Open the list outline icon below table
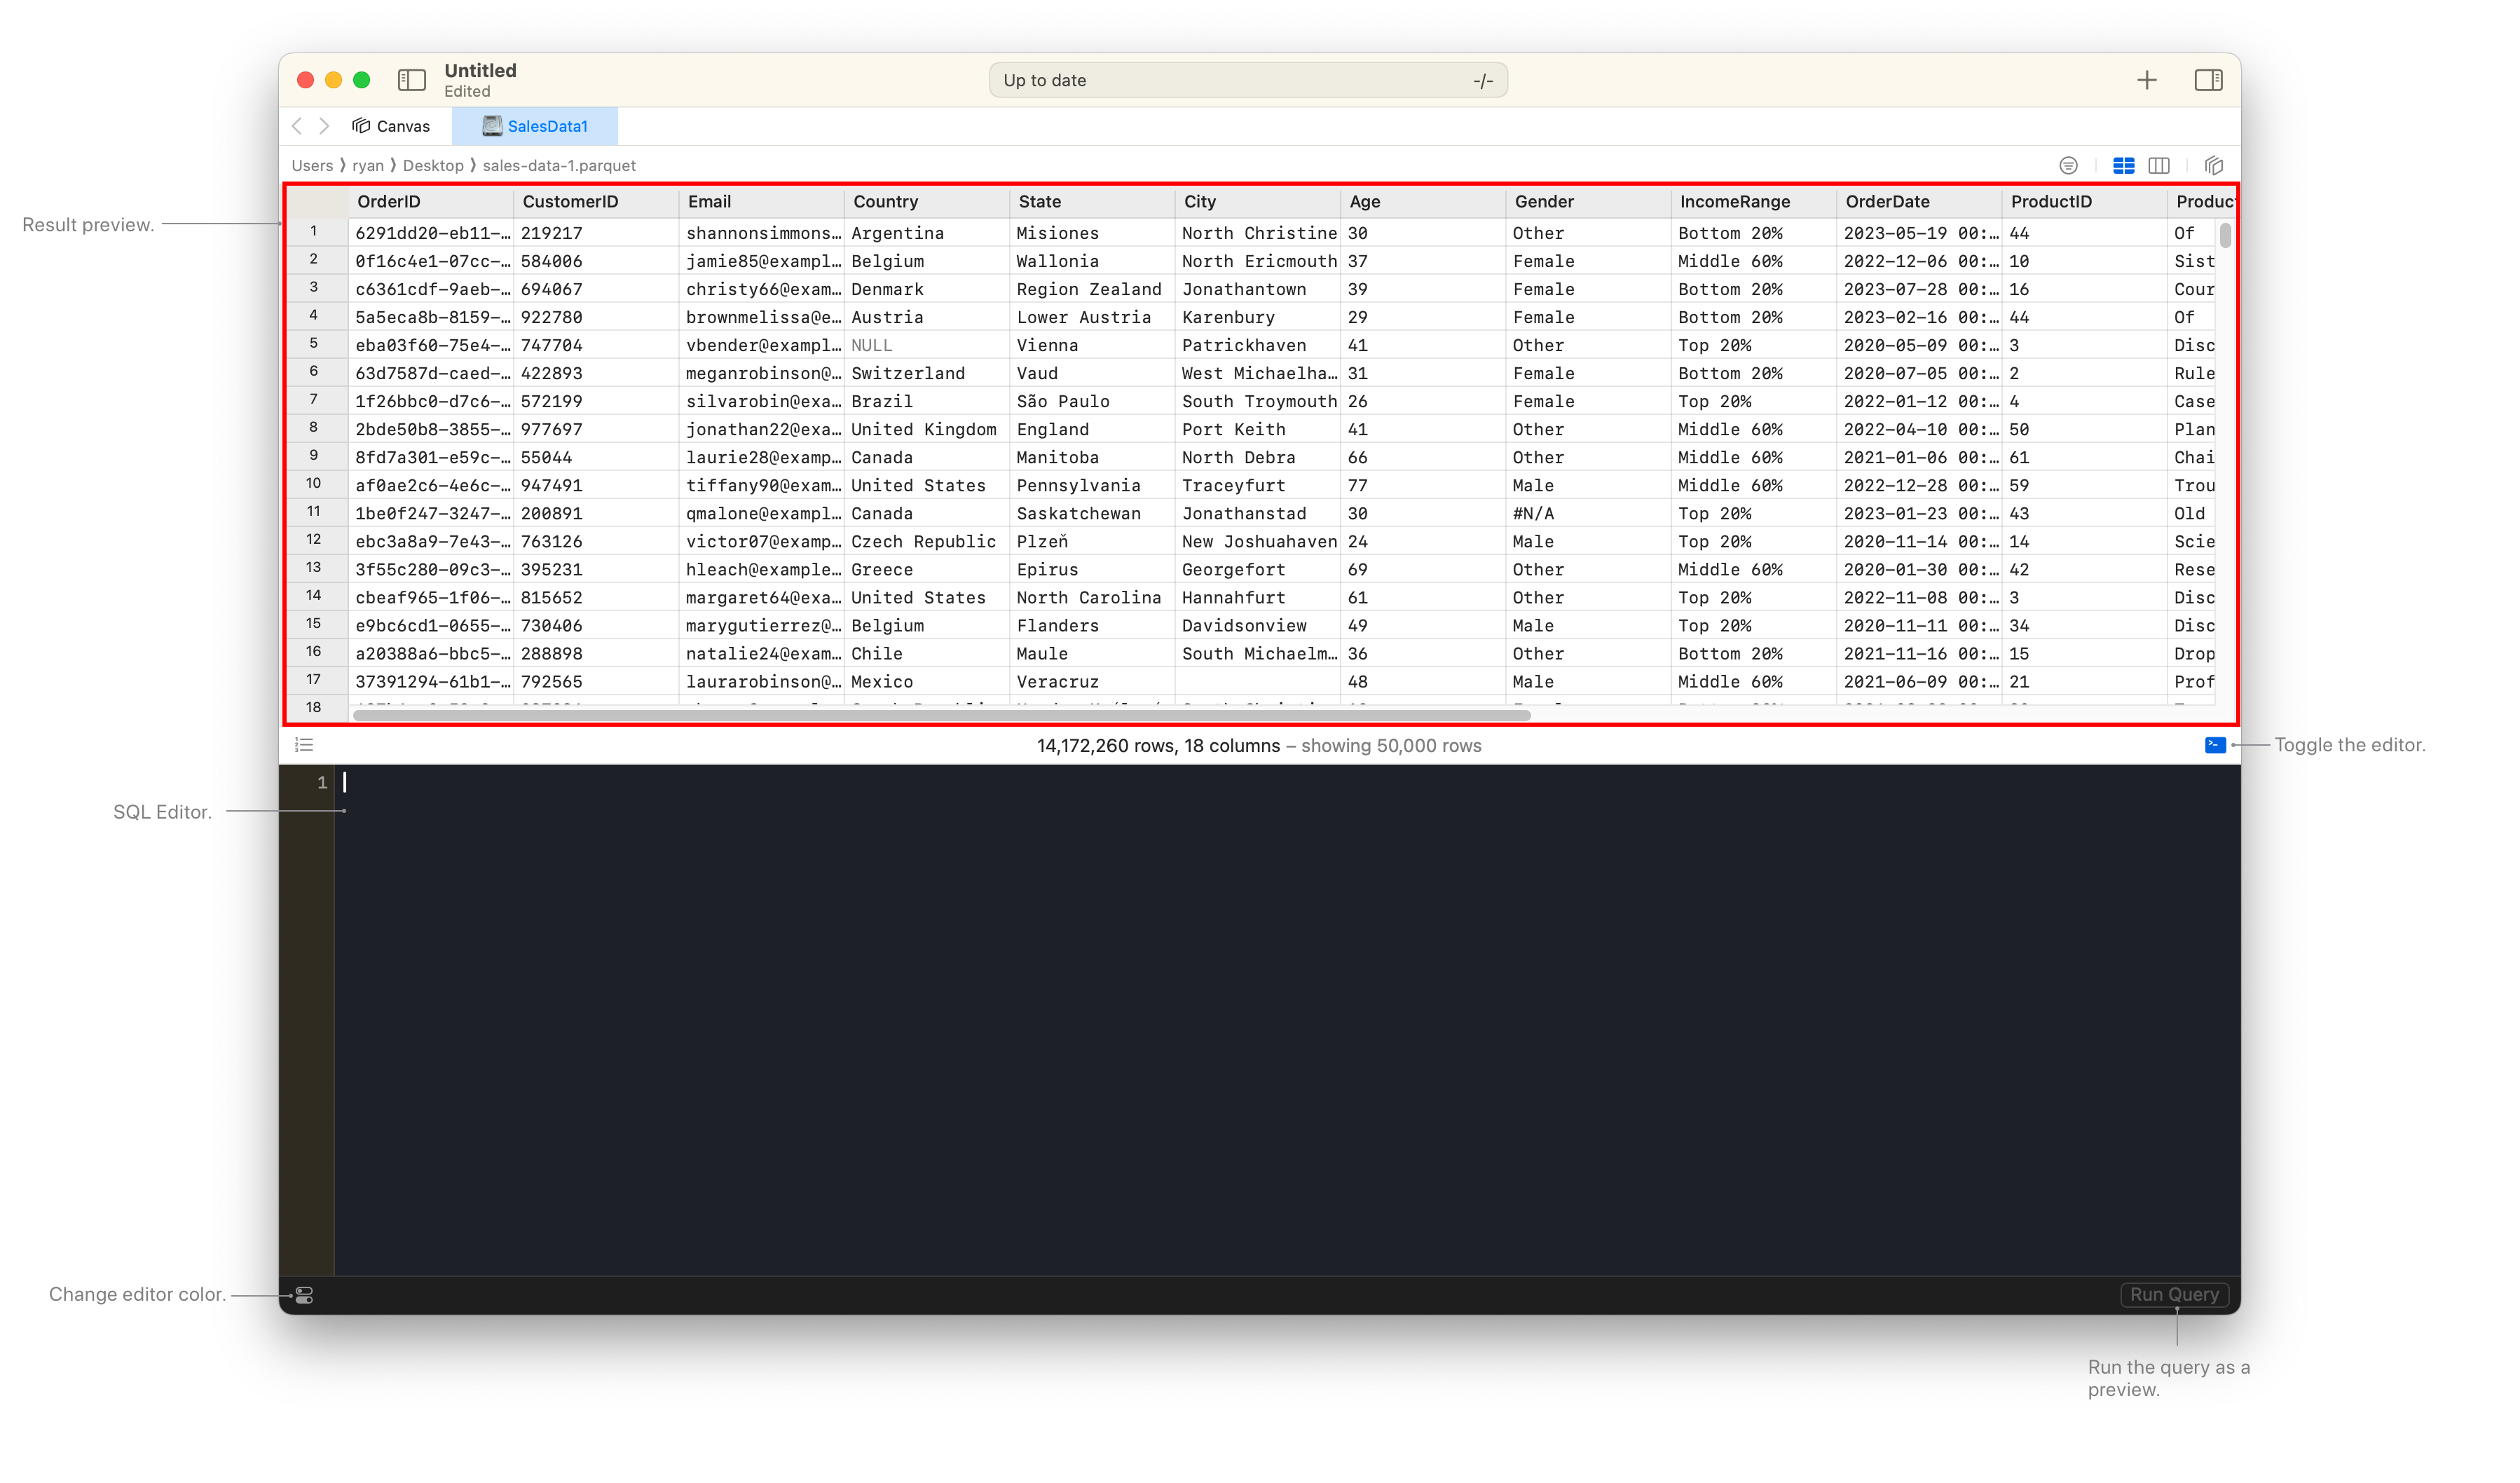This screenshot has width=2520, height=1483. click(x=304, y=745)
